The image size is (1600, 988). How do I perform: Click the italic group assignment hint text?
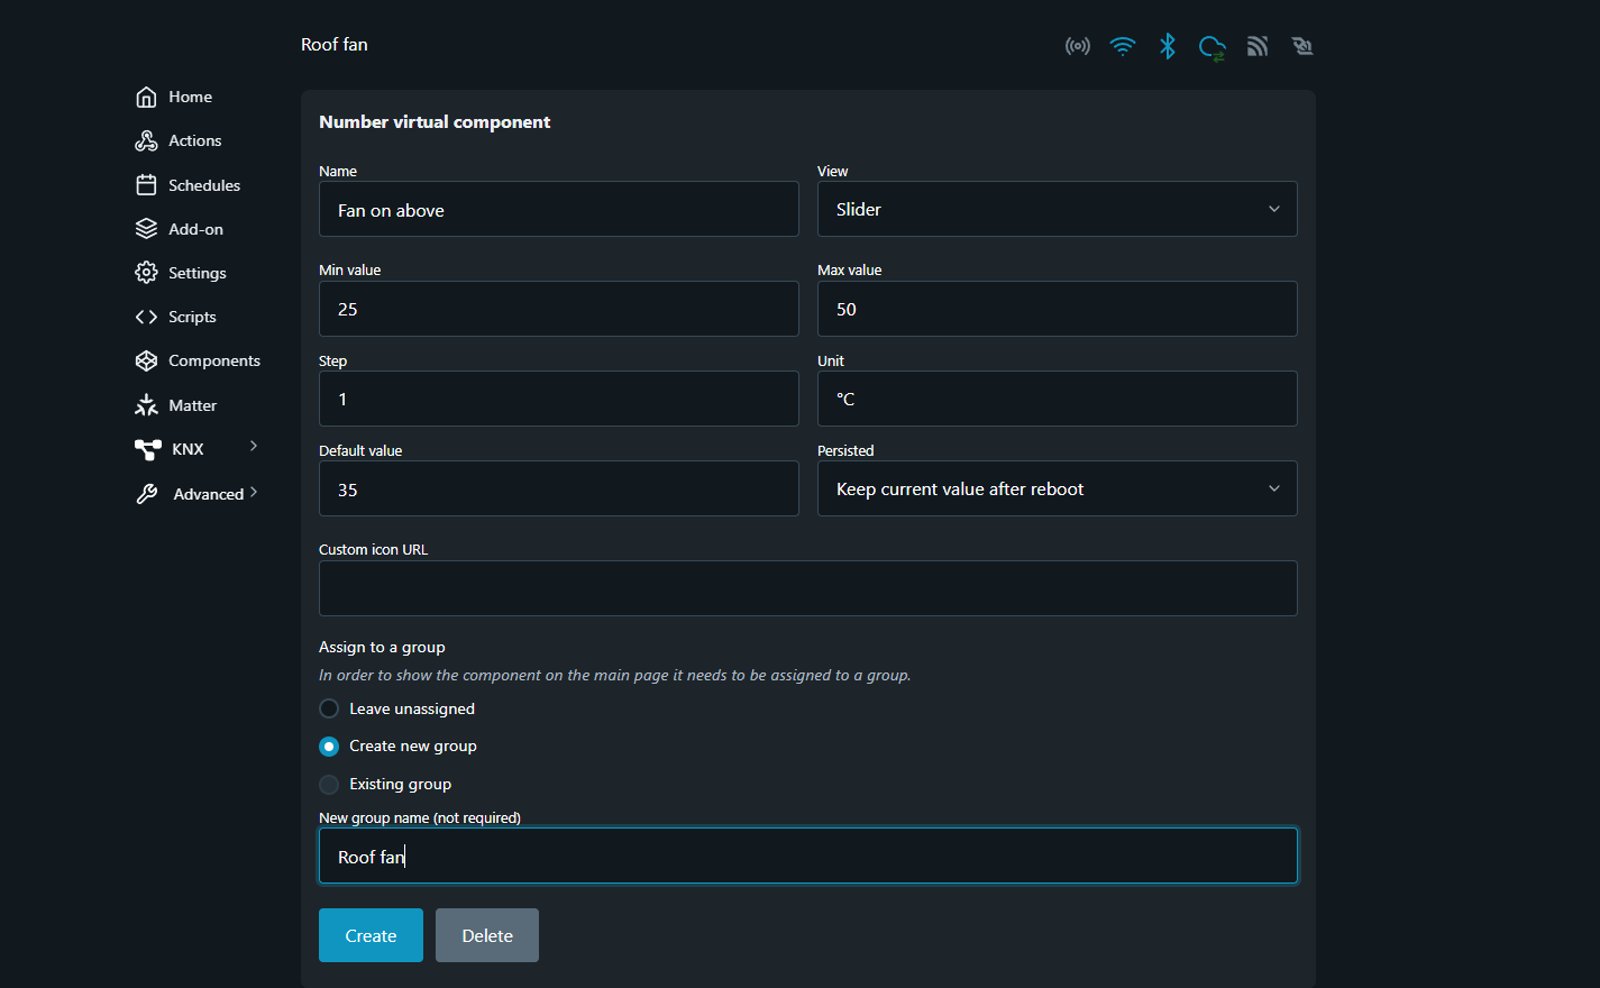(615, 675)
